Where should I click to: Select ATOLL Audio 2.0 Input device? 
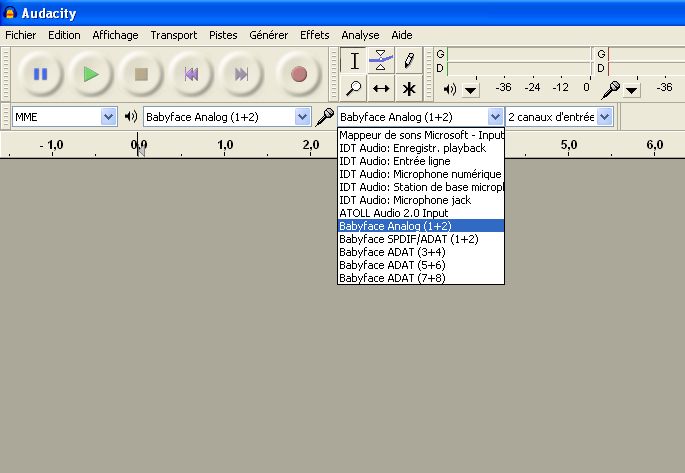point(393,213)
